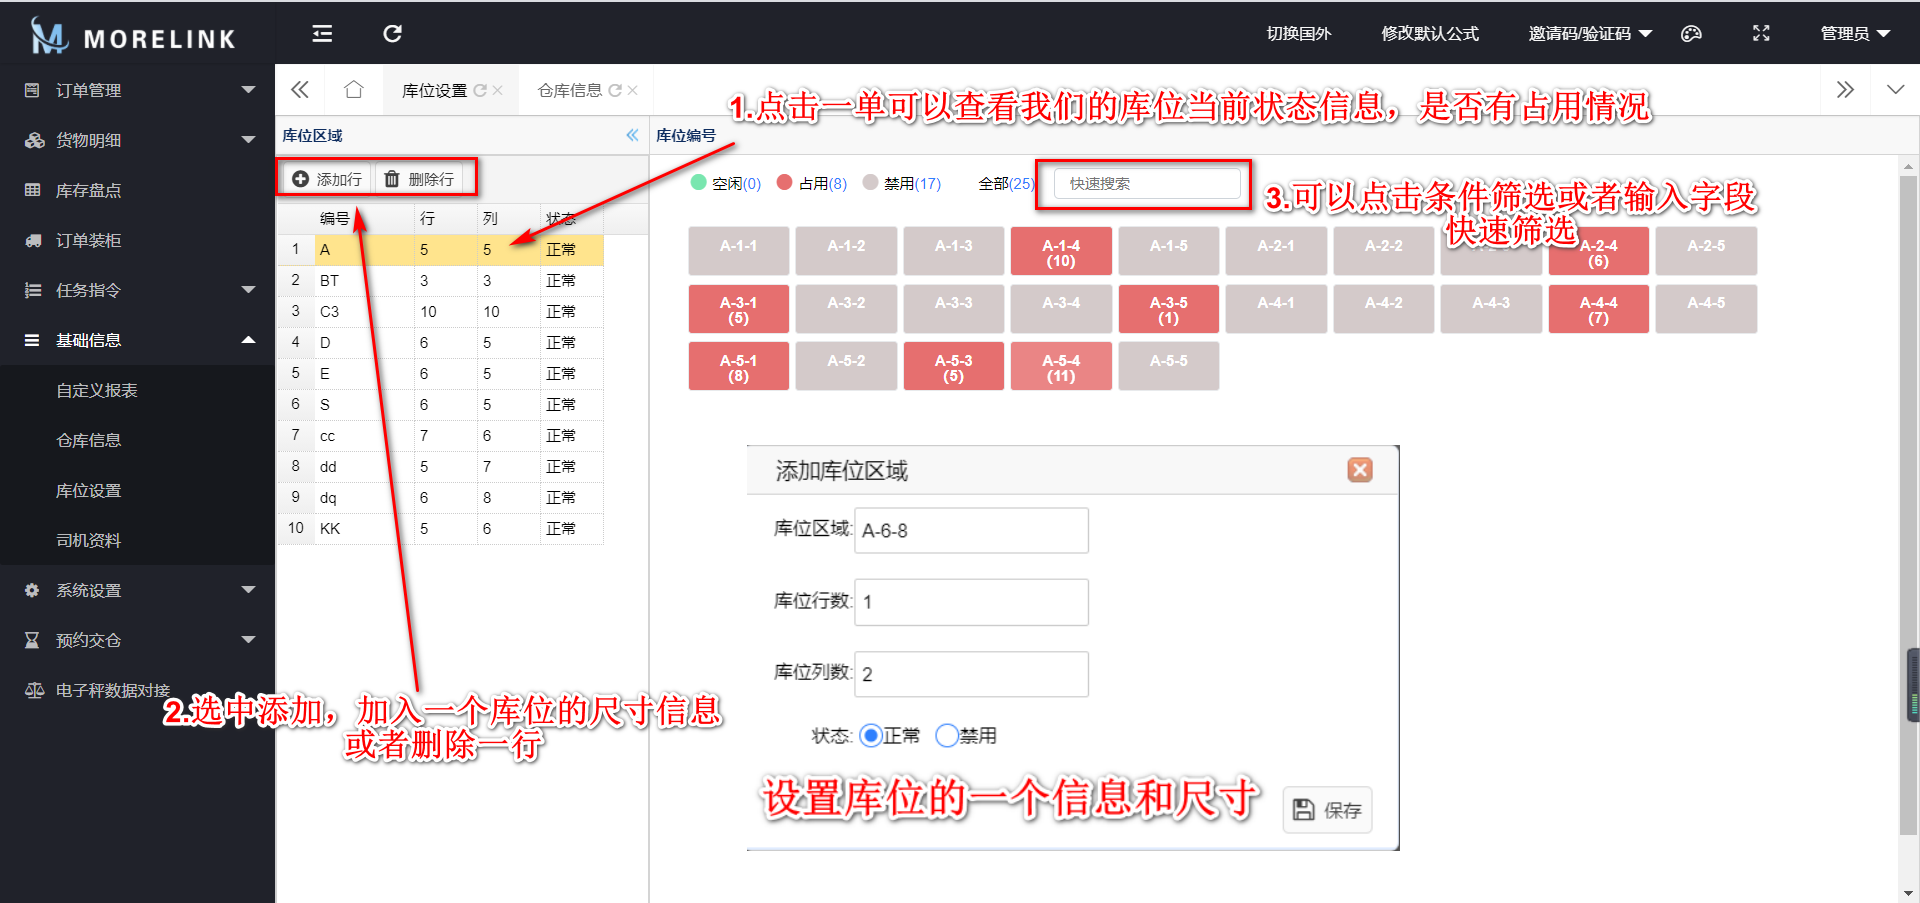The width and height of the screenshot is (1920, 903).
Task: Click the 系统设置 gear icon
Action: coord(32,590)
